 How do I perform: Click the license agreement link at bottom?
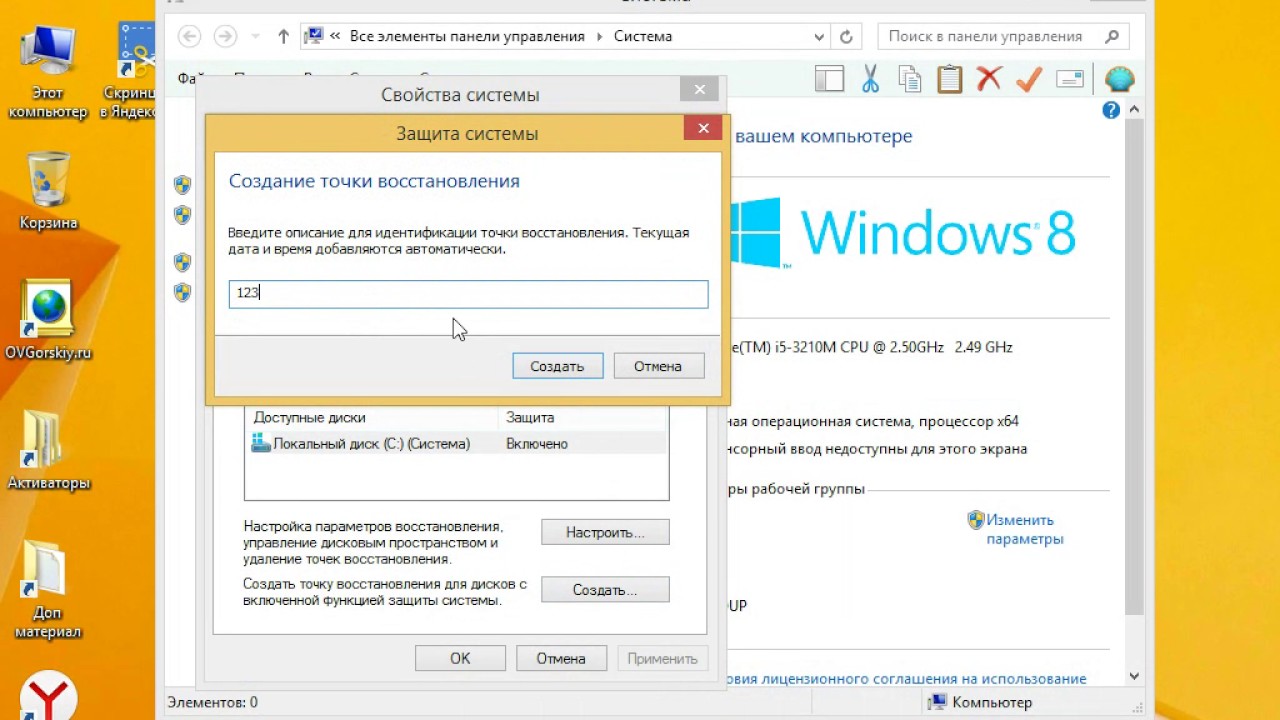coord(908,679)
